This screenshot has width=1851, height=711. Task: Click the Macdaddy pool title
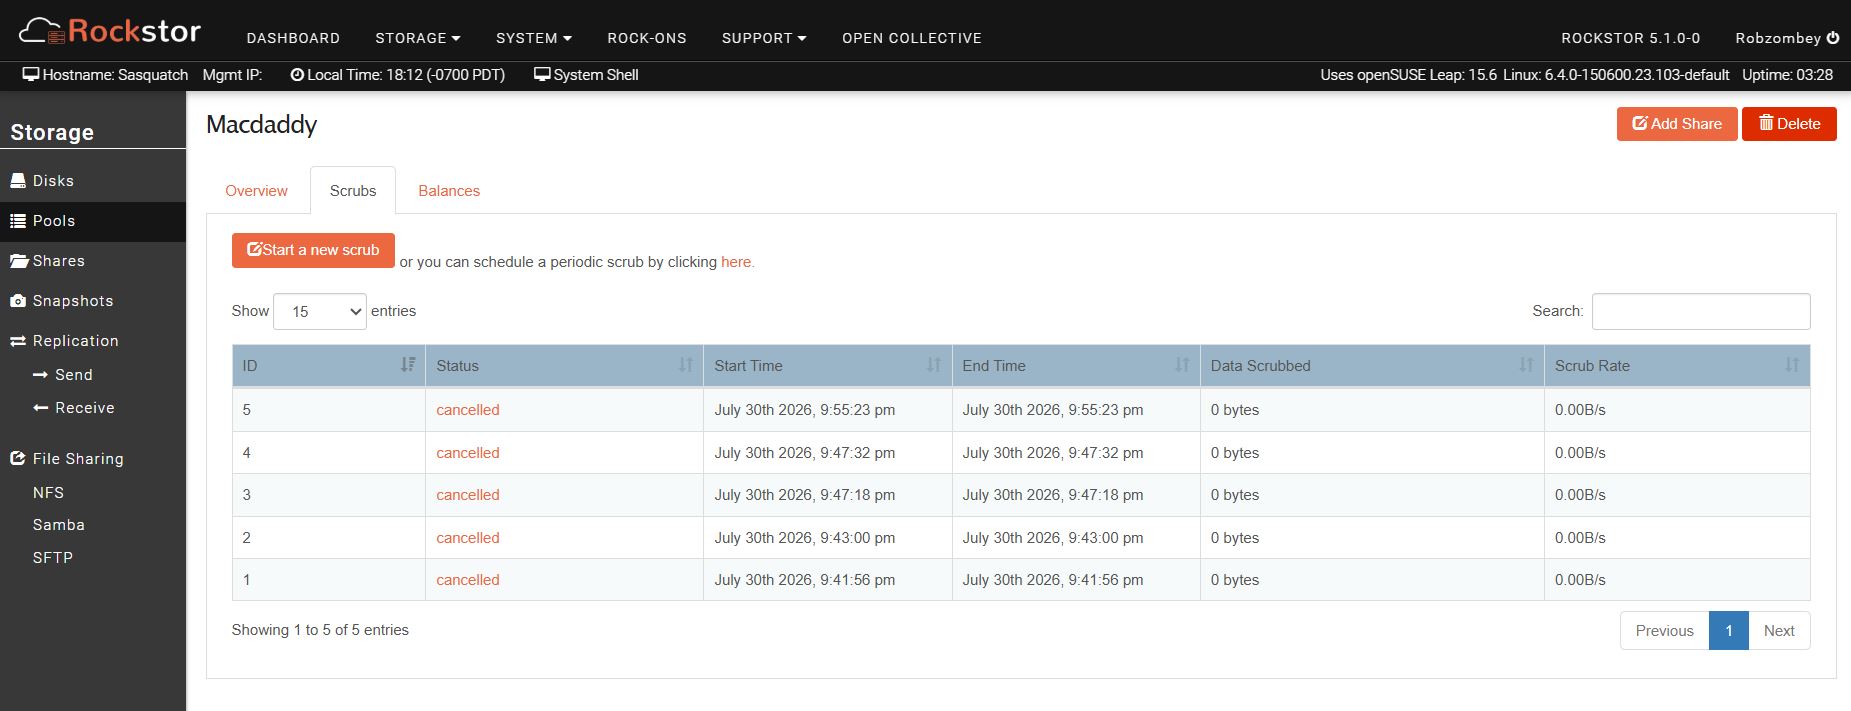[262, 125]
